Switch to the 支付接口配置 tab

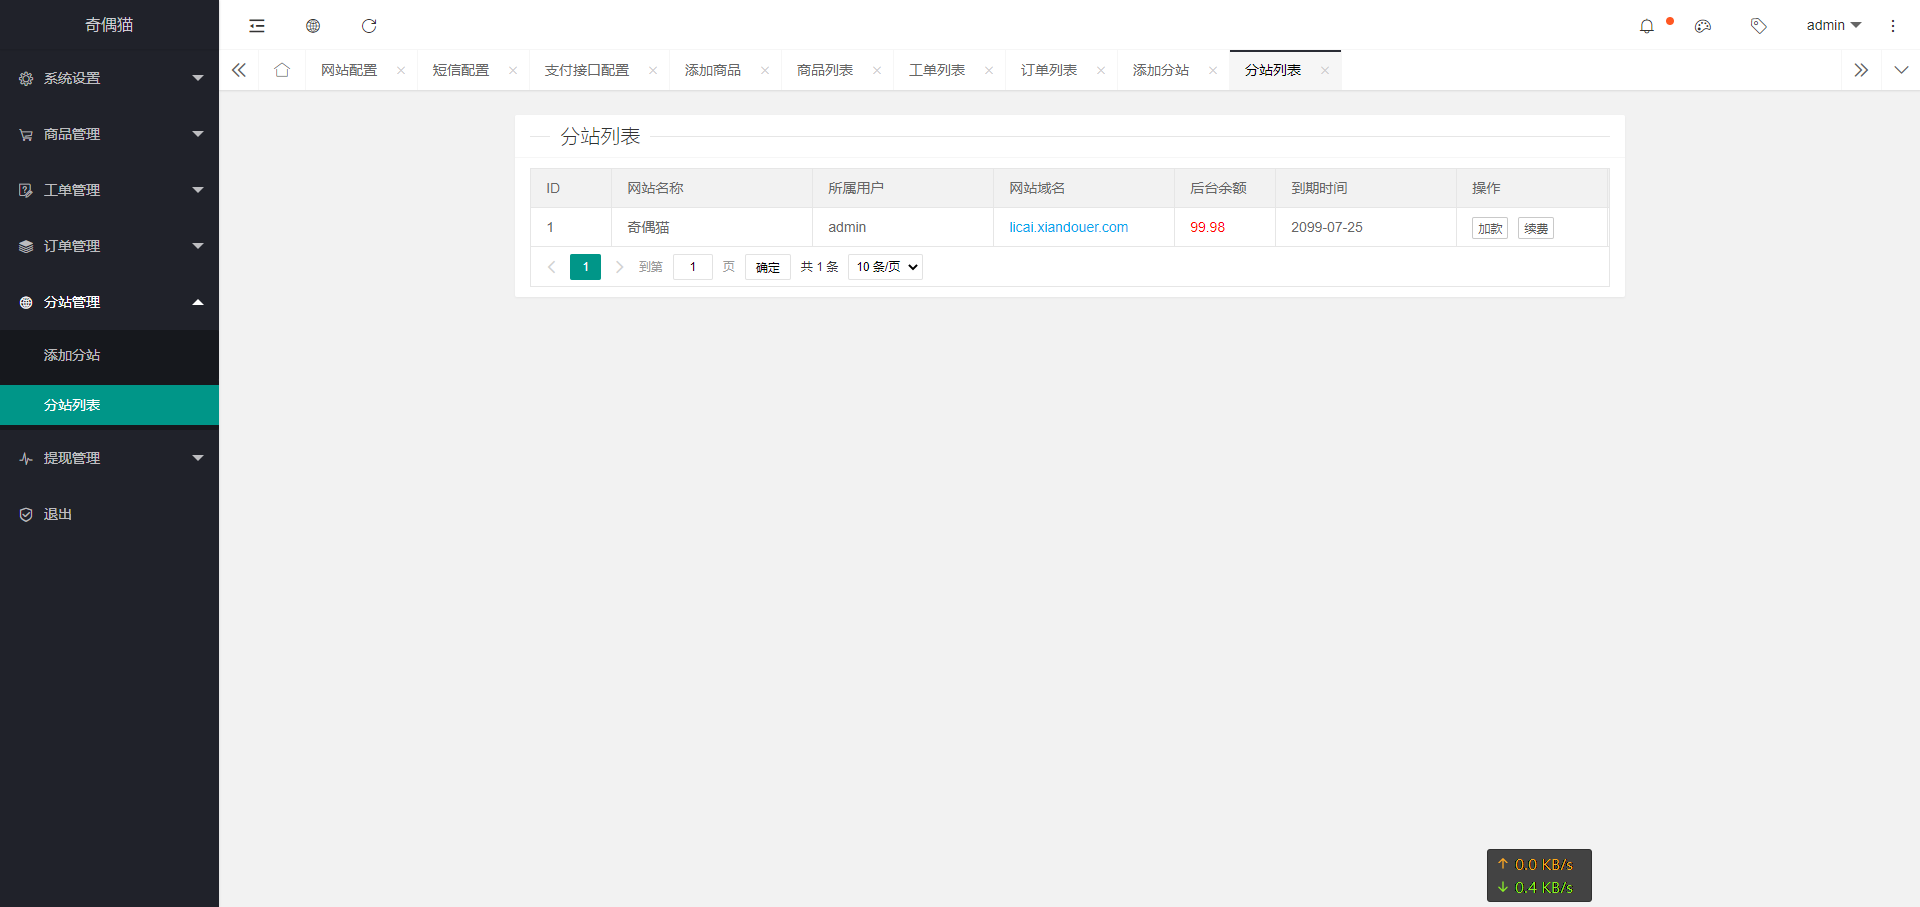(587, 70)
